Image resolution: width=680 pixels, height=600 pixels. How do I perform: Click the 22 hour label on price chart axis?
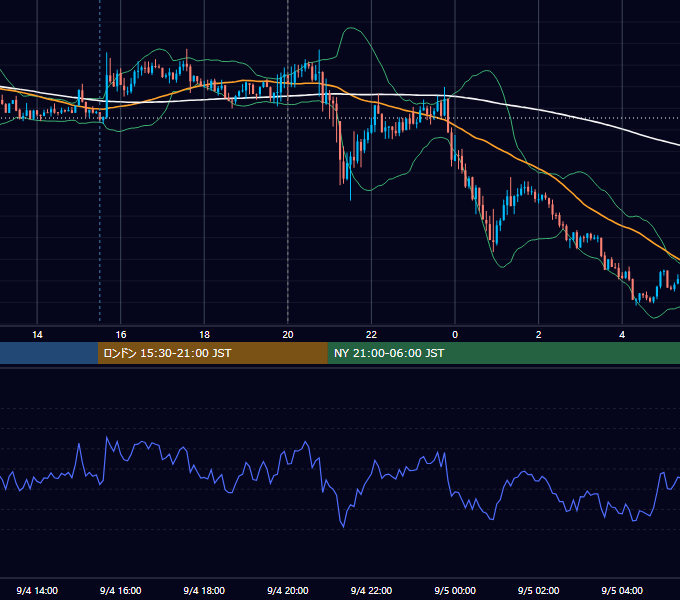click(371, 335)
